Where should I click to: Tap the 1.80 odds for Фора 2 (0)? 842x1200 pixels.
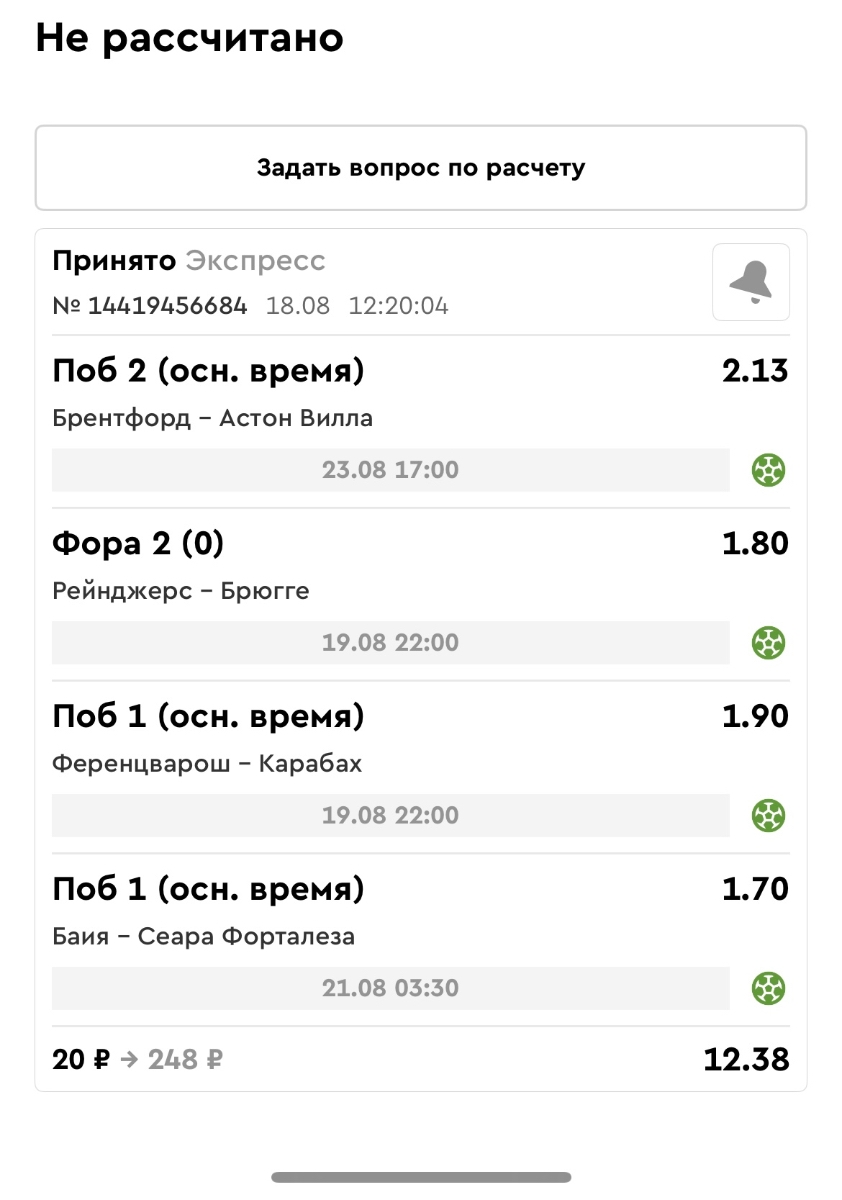[755, 544]
